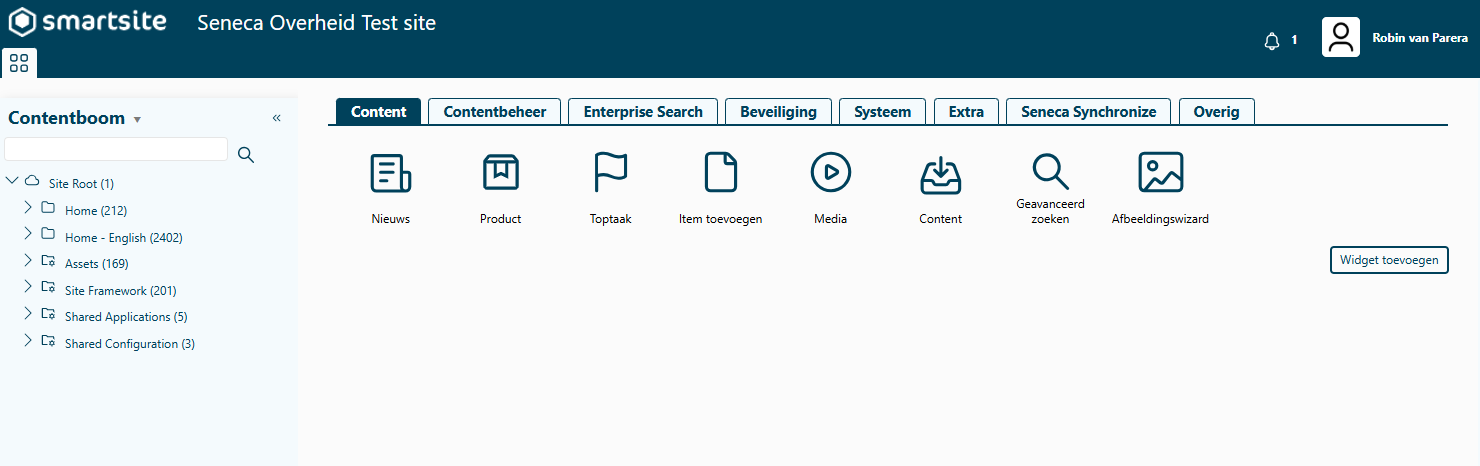This screenshot has height=466, width=1480.
Task: Click the Content inbox icon
Action: coord(940,176)
